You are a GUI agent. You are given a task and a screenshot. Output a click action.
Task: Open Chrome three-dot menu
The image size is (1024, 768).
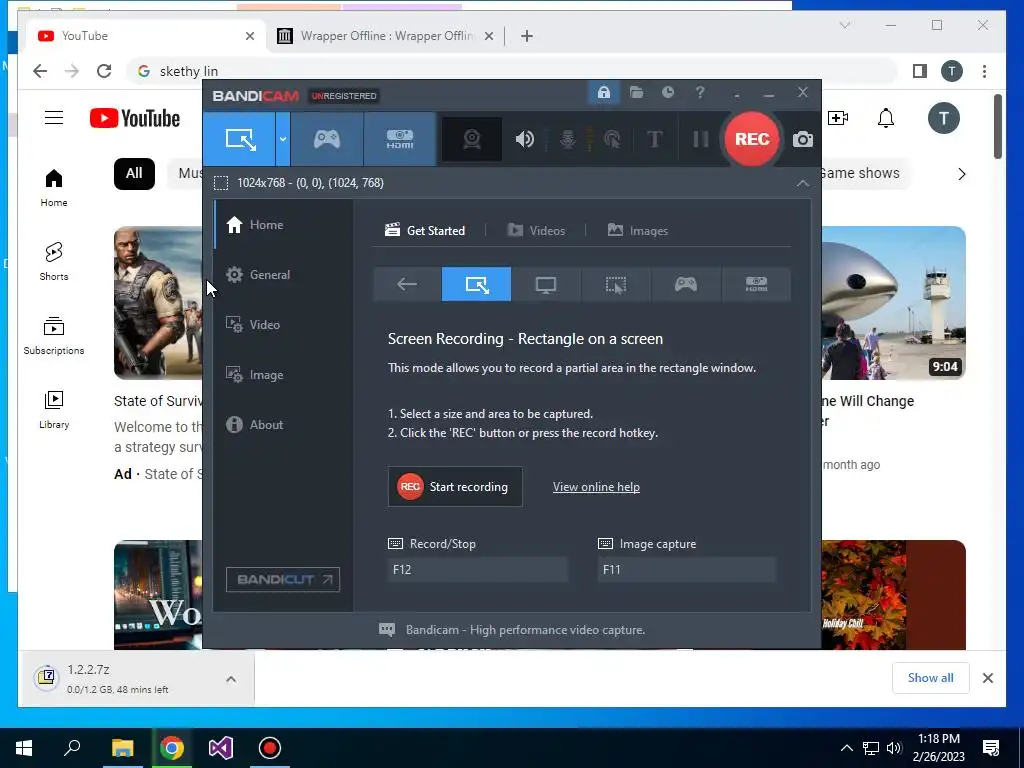[984, 71]
